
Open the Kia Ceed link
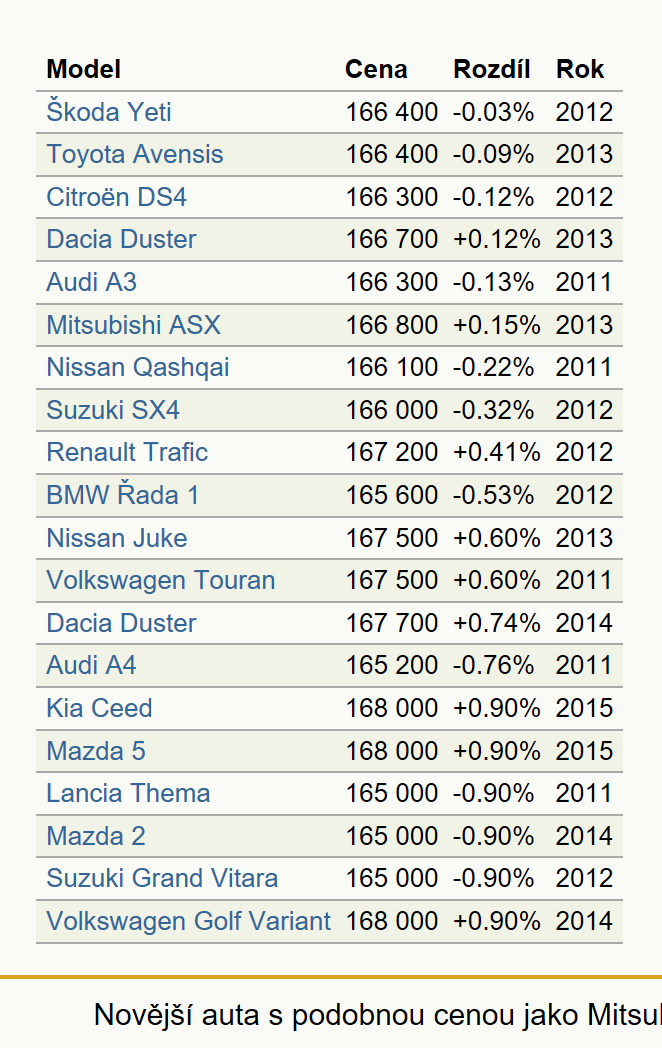click(100, 708)
